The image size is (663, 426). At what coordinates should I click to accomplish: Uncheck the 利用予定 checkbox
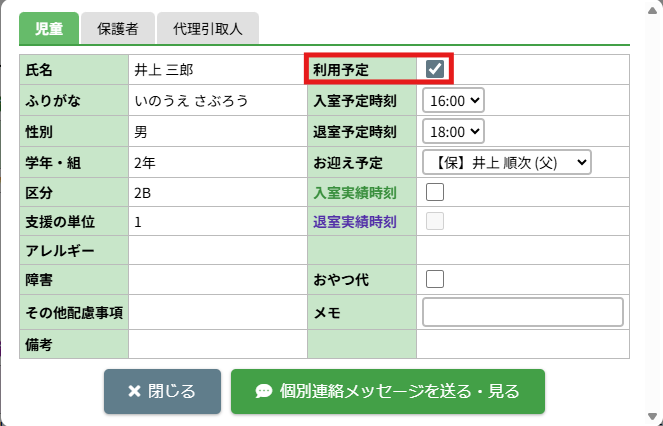(435, 69)
